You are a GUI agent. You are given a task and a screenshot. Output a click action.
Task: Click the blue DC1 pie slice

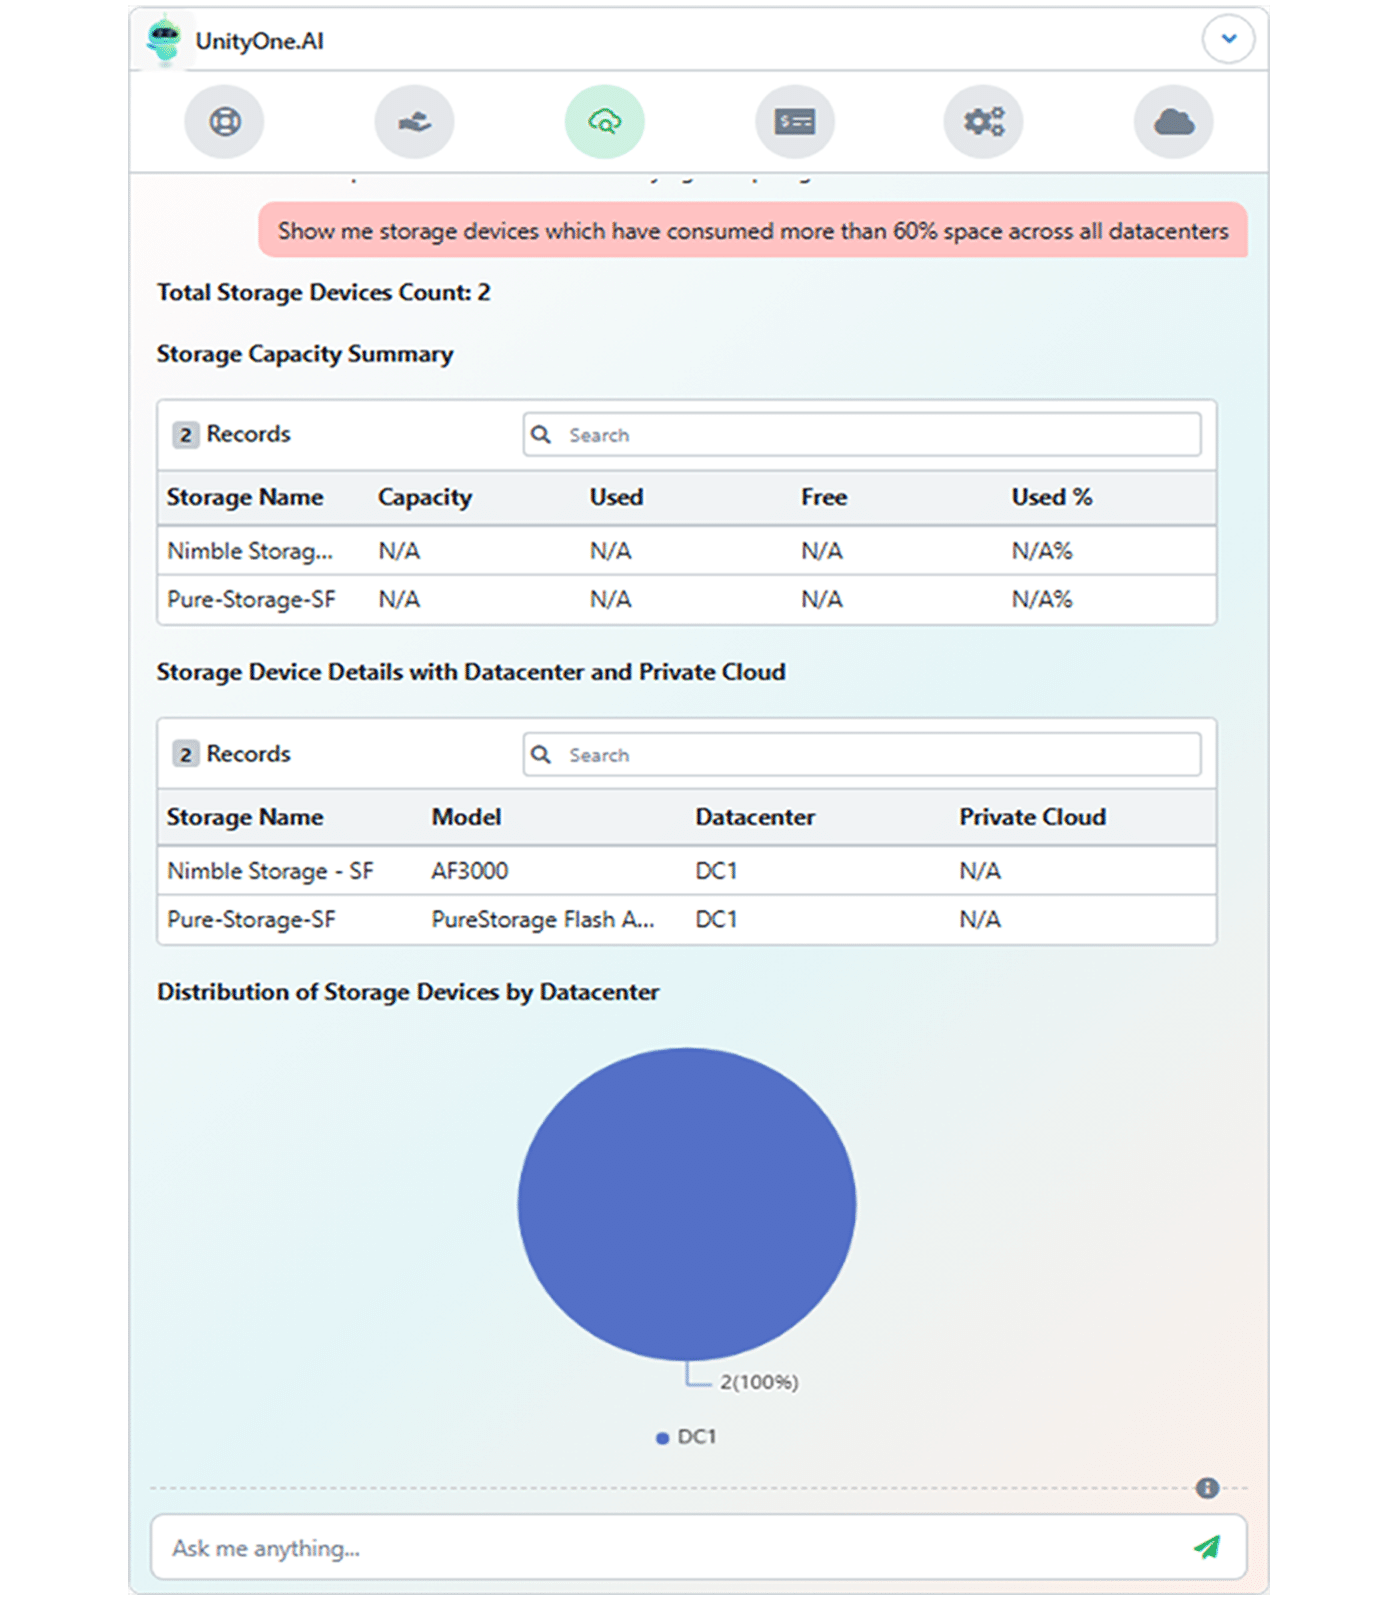click(x=687, y=1203)
